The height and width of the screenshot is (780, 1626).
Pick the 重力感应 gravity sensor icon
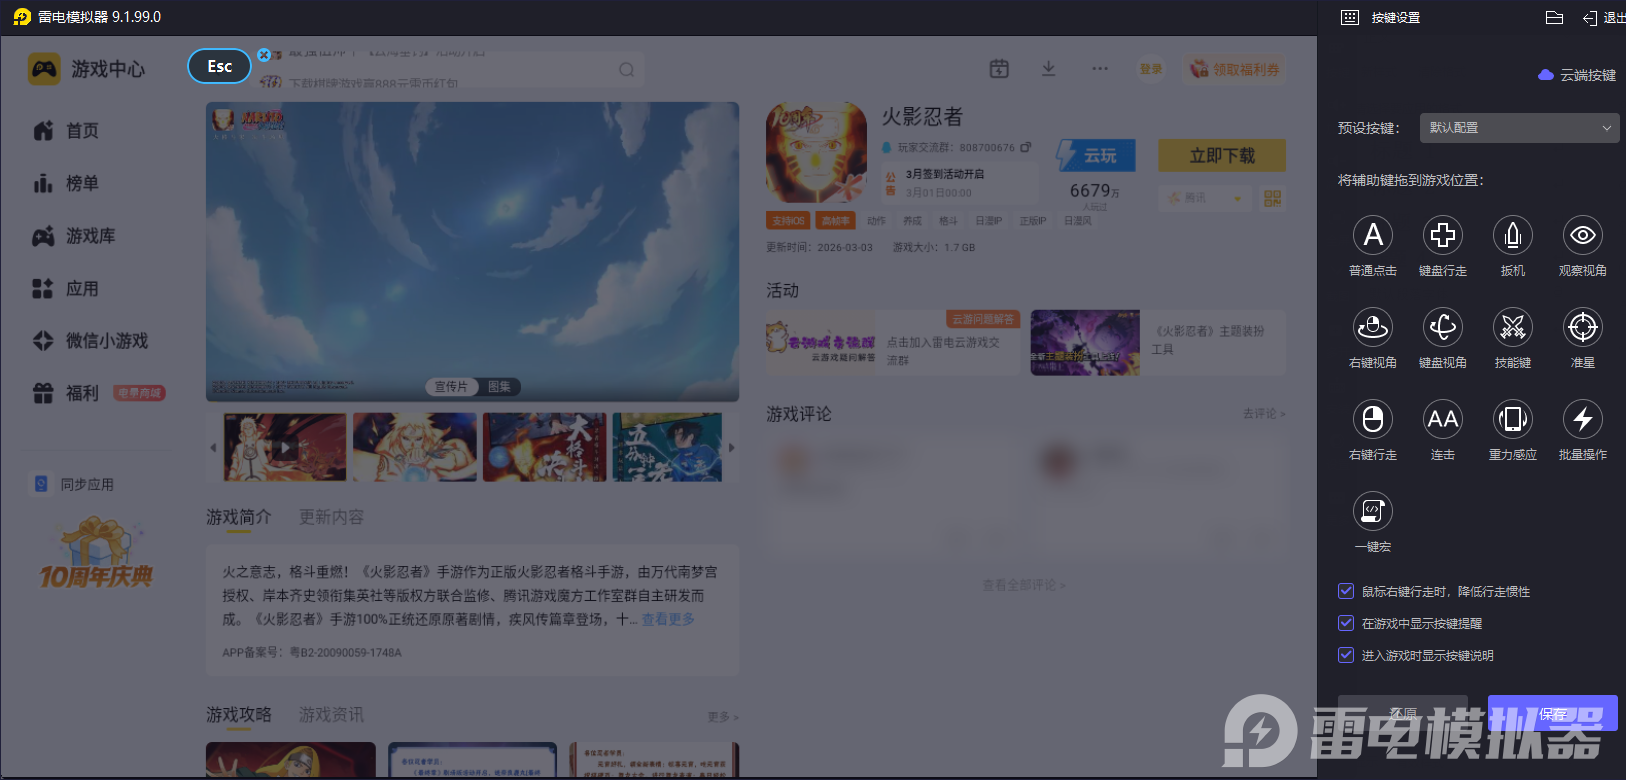pos(1513,419)
